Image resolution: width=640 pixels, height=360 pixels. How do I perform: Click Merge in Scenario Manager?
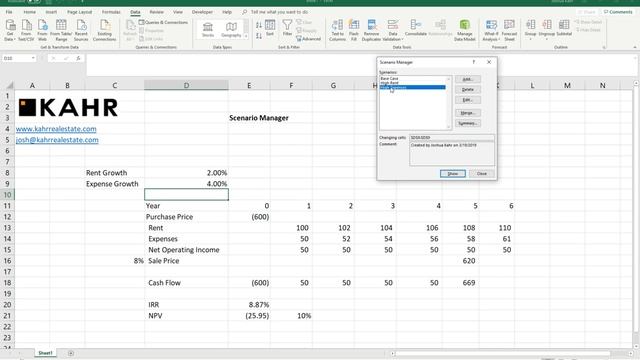468,113
